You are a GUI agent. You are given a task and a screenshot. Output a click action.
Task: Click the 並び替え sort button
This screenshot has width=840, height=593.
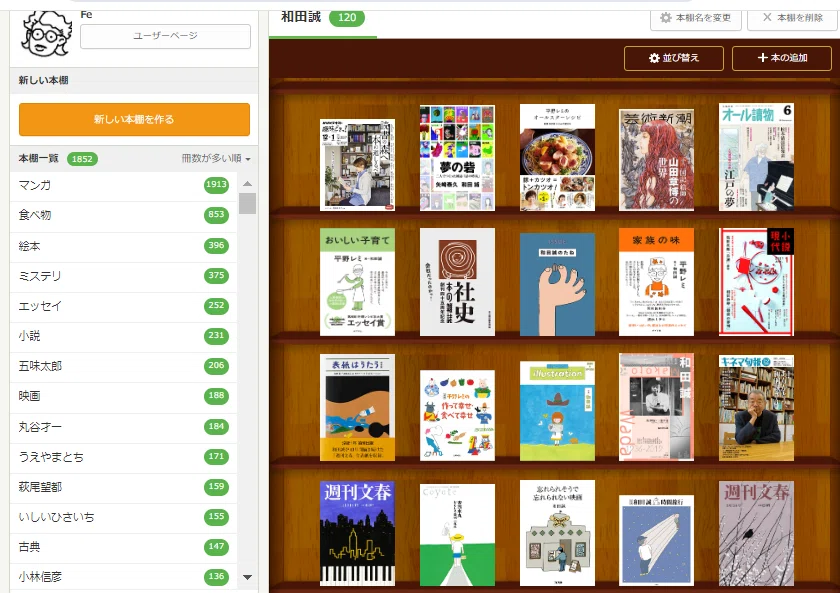click(x=673, y=58)
